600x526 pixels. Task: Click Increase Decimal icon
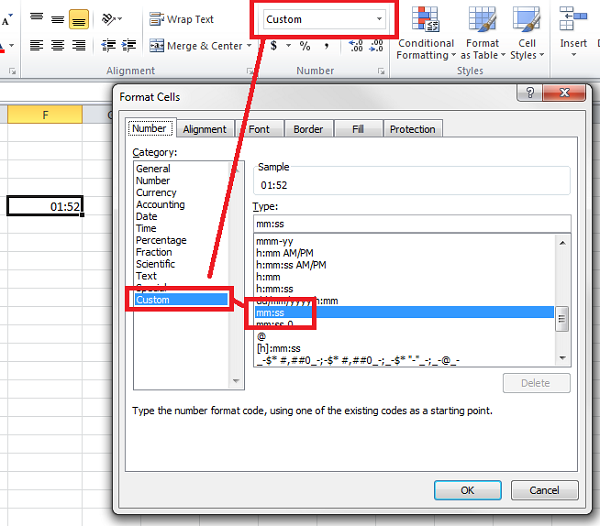coord(356,46)
